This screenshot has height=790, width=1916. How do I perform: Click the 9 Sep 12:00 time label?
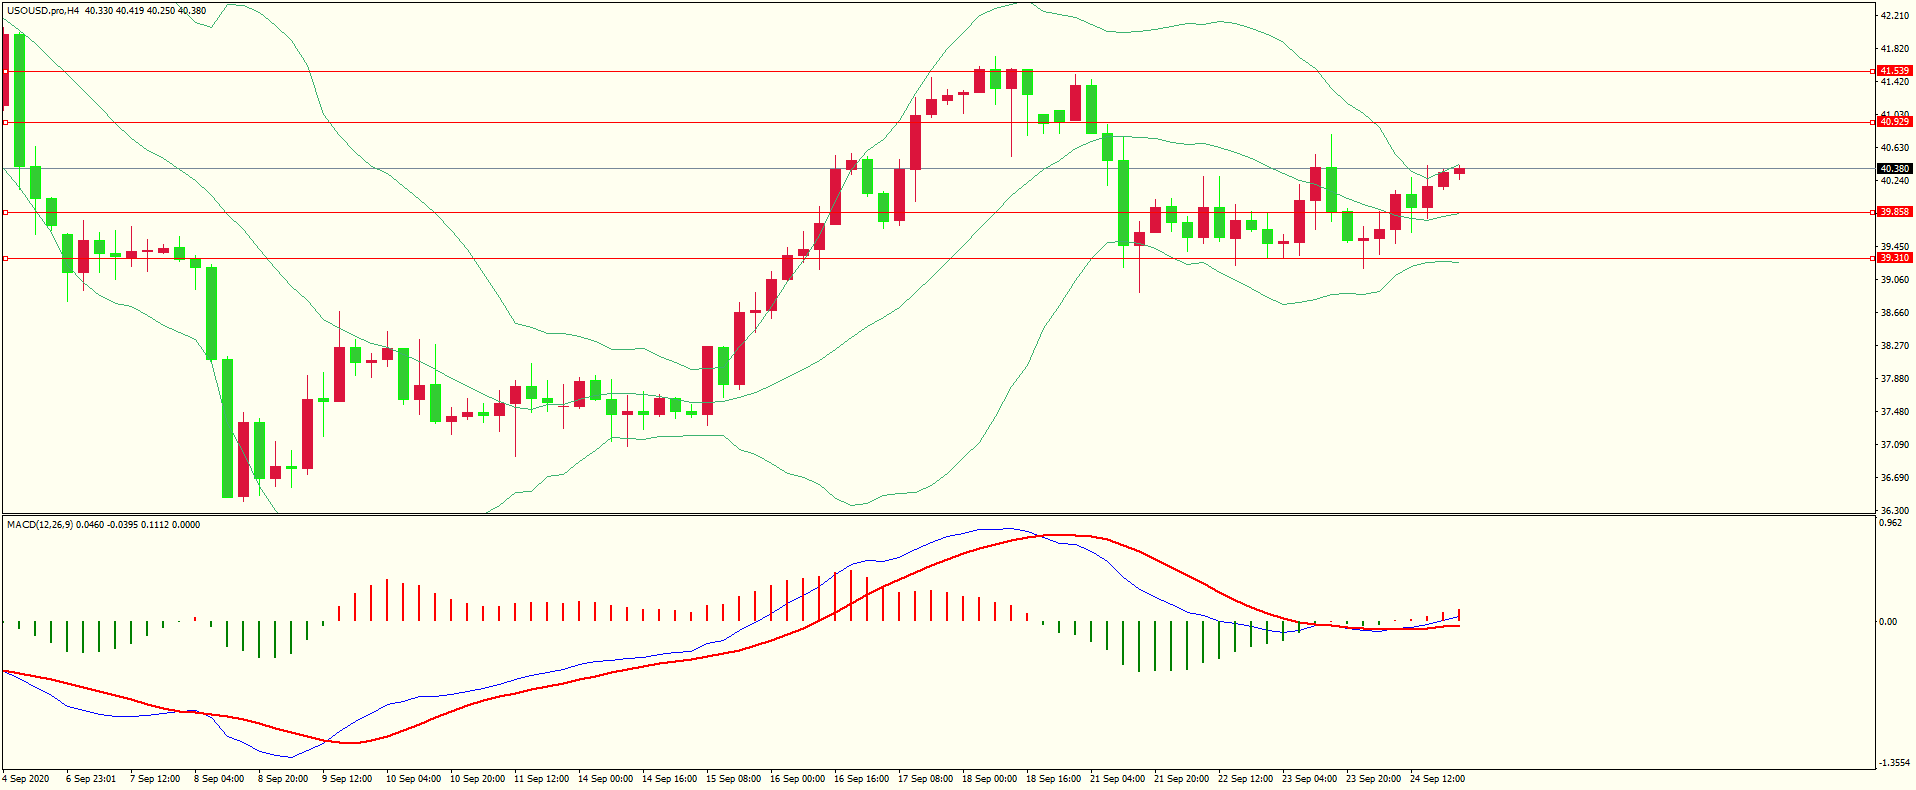[x=347, y=779]
